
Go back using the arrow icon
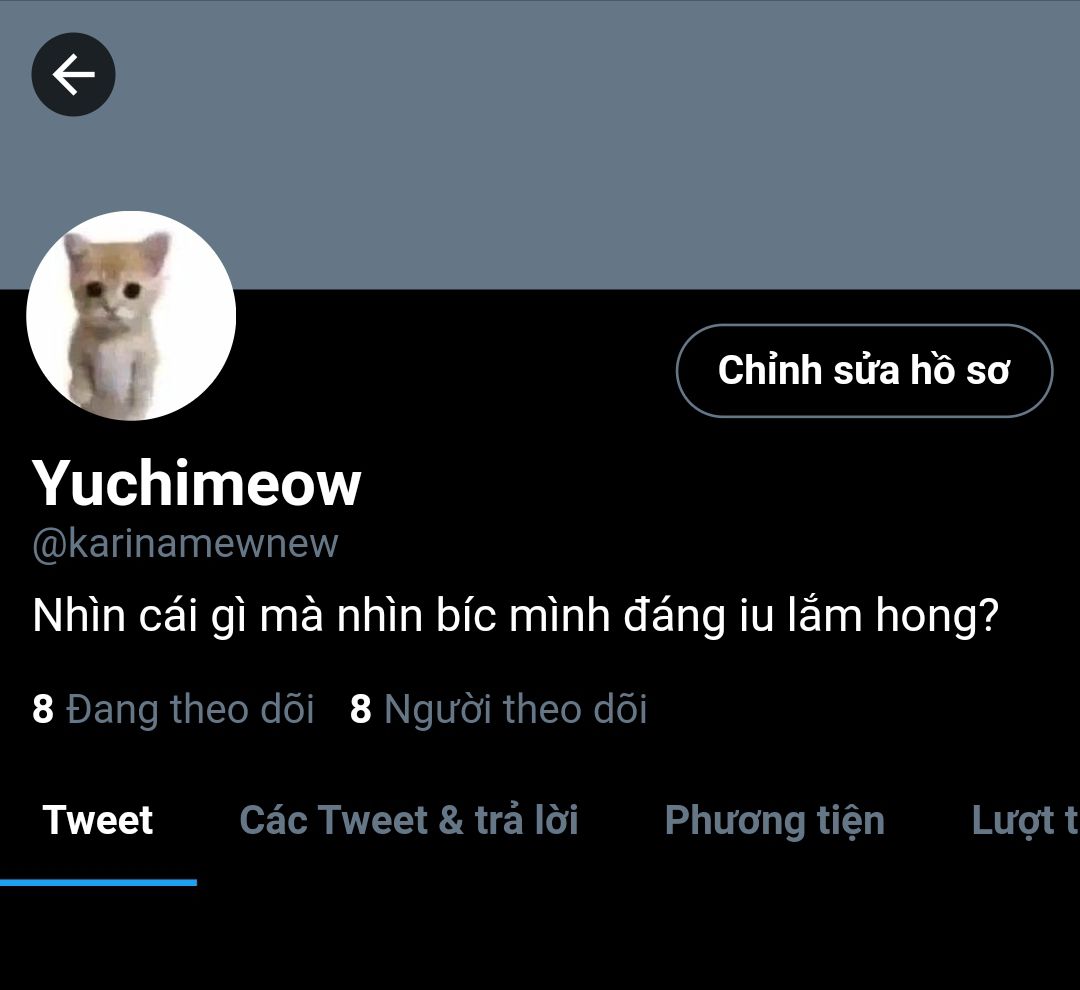tap(73, 74)
